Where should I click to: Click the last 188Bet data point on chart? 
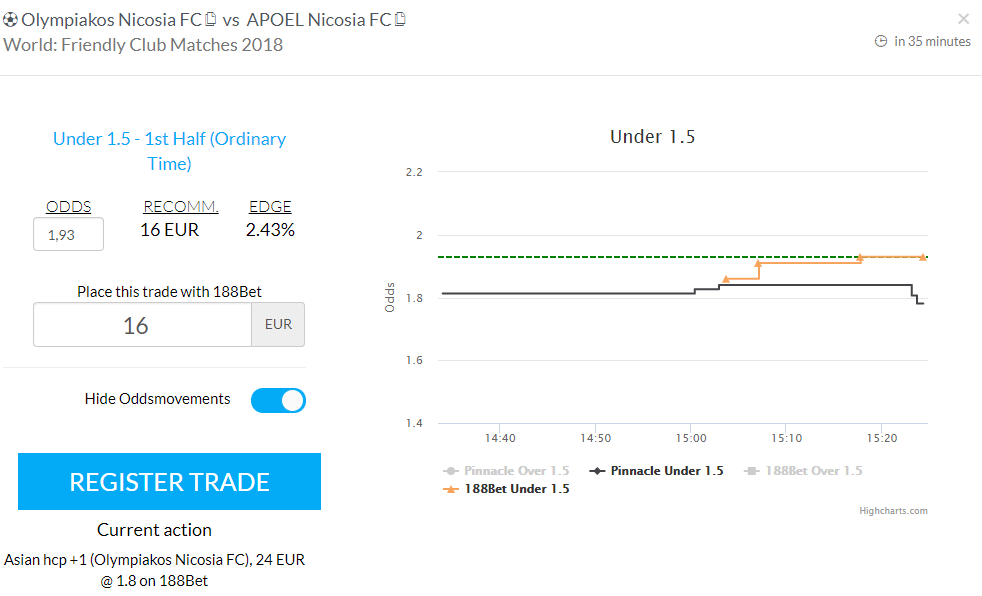point(923,257)
